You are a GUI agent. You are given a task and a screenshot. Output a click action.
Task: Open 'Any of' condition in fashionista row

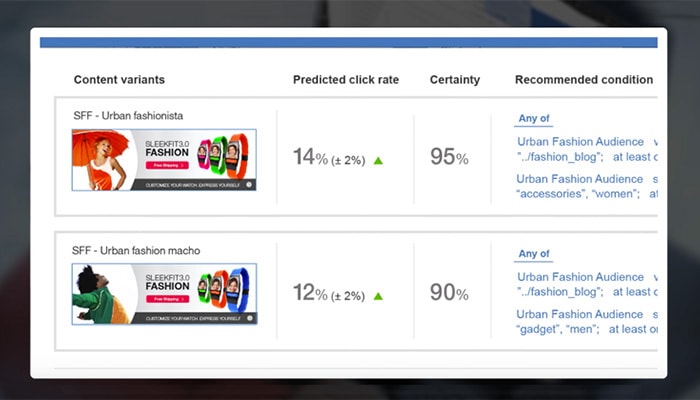tap(534, 119)
